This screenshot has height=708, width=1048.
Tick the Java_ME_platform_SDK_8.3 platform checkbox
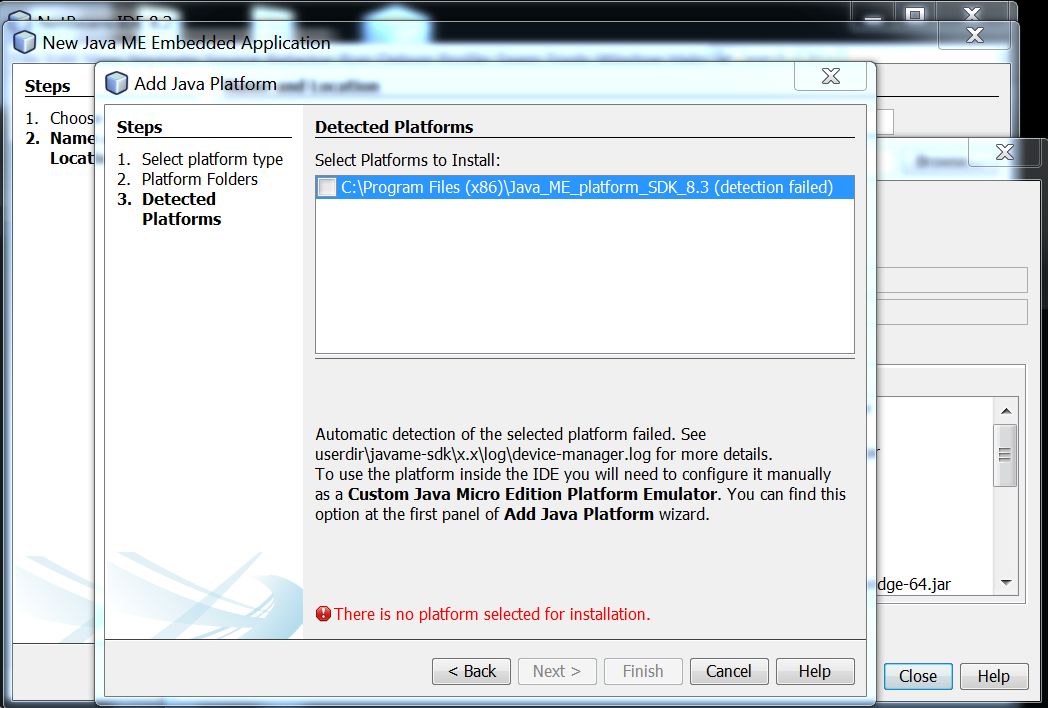point(327,187)
